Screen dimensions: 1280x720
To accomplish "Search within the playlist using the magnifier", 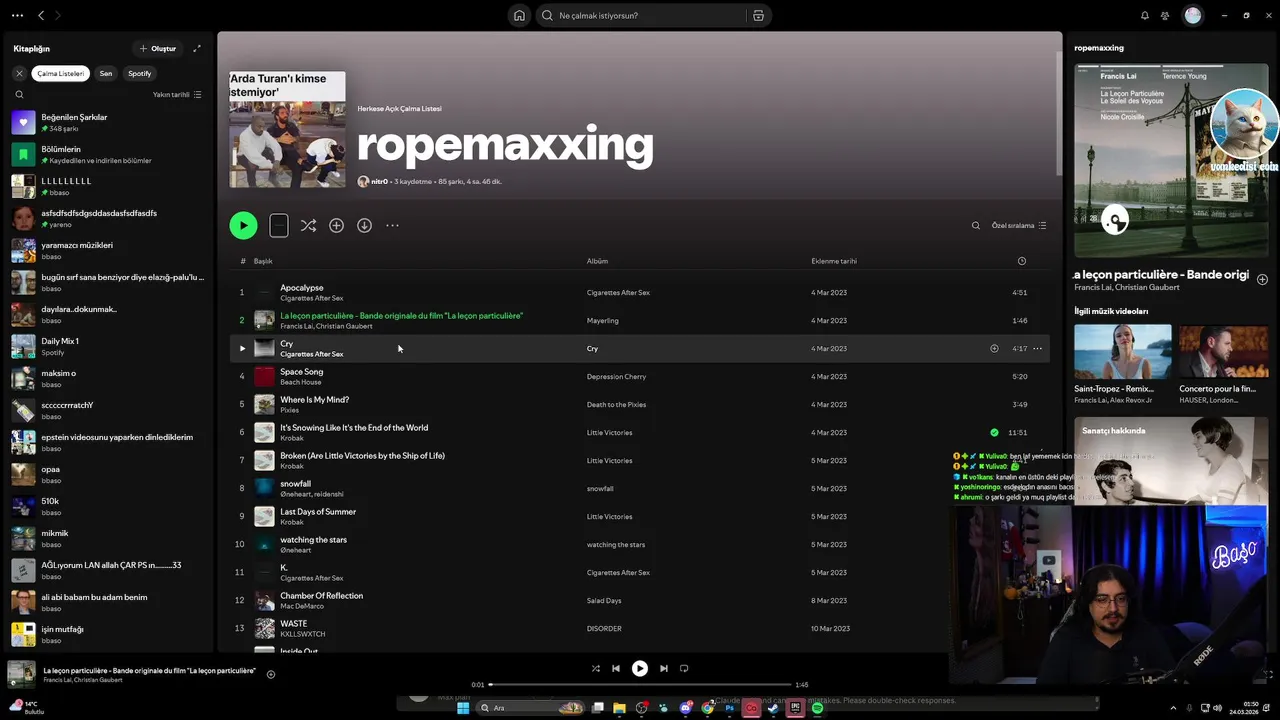I will (976, 225).
